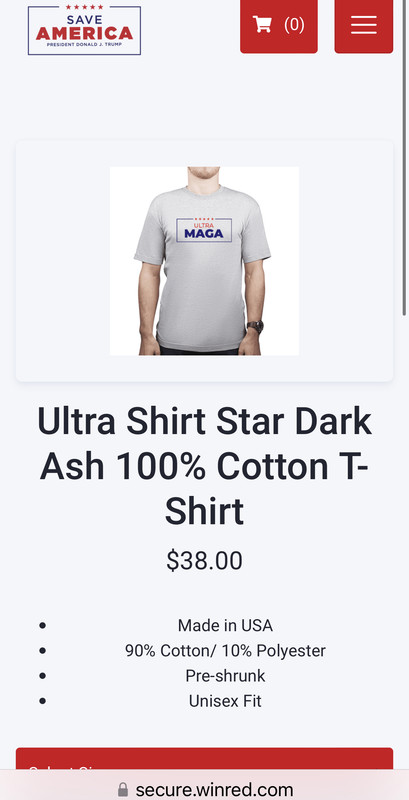
Task: Click the red stars above Save America
Action: coord(84,7)
